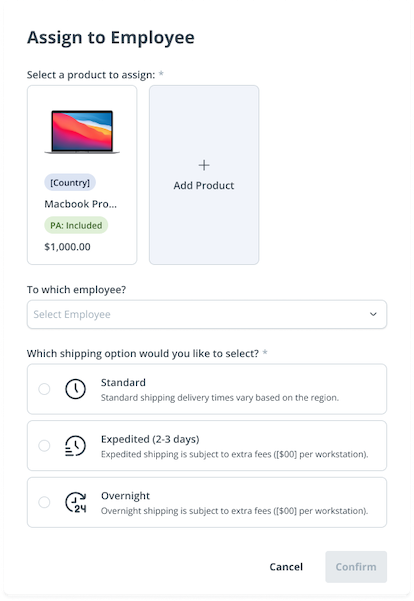Screen dimensions: 414x601
Task: Click the employee dropdown chevron arrow
Action: [373, 314]
